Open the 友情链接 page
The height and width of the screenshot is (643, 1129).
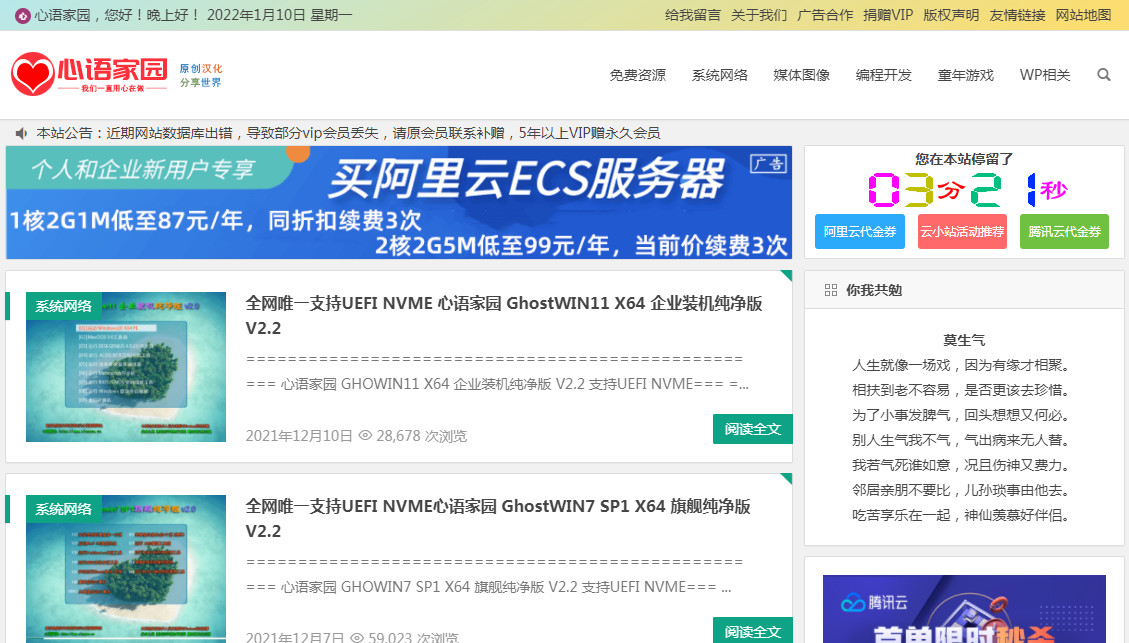click(1017, 15)
